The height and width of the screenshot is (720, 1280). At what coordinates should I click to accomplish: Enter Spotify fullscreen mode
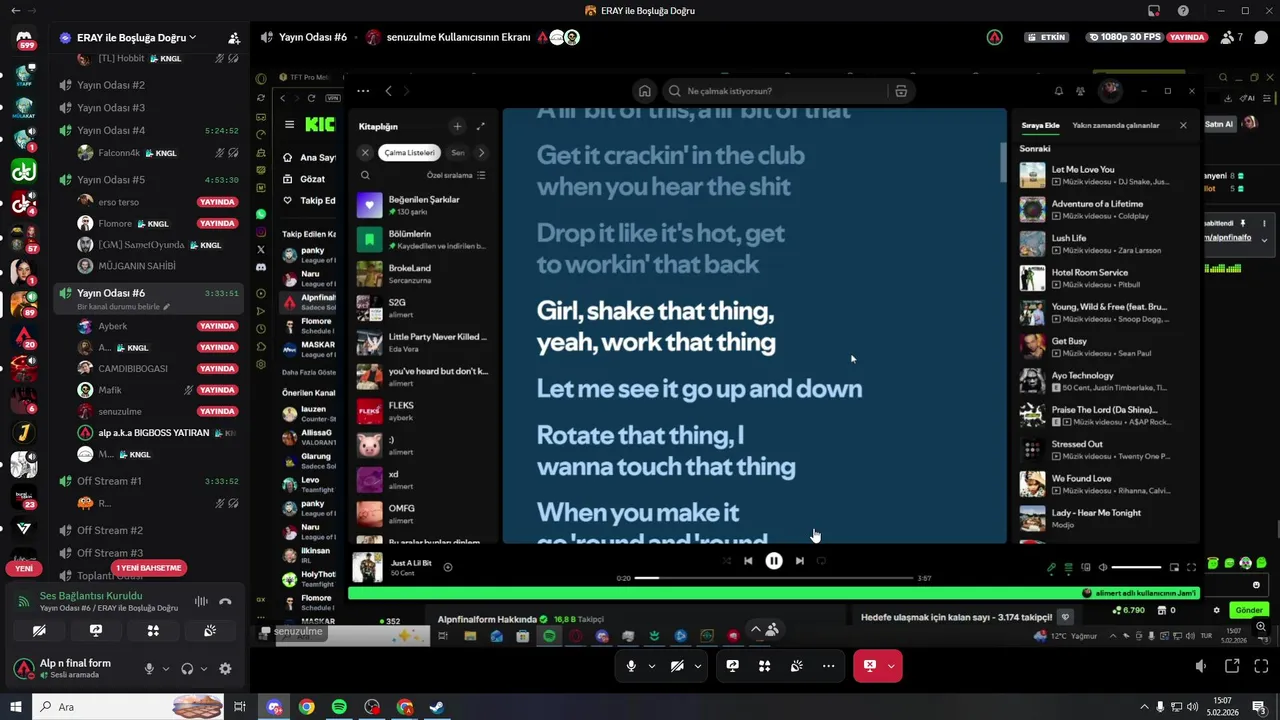1191,568
